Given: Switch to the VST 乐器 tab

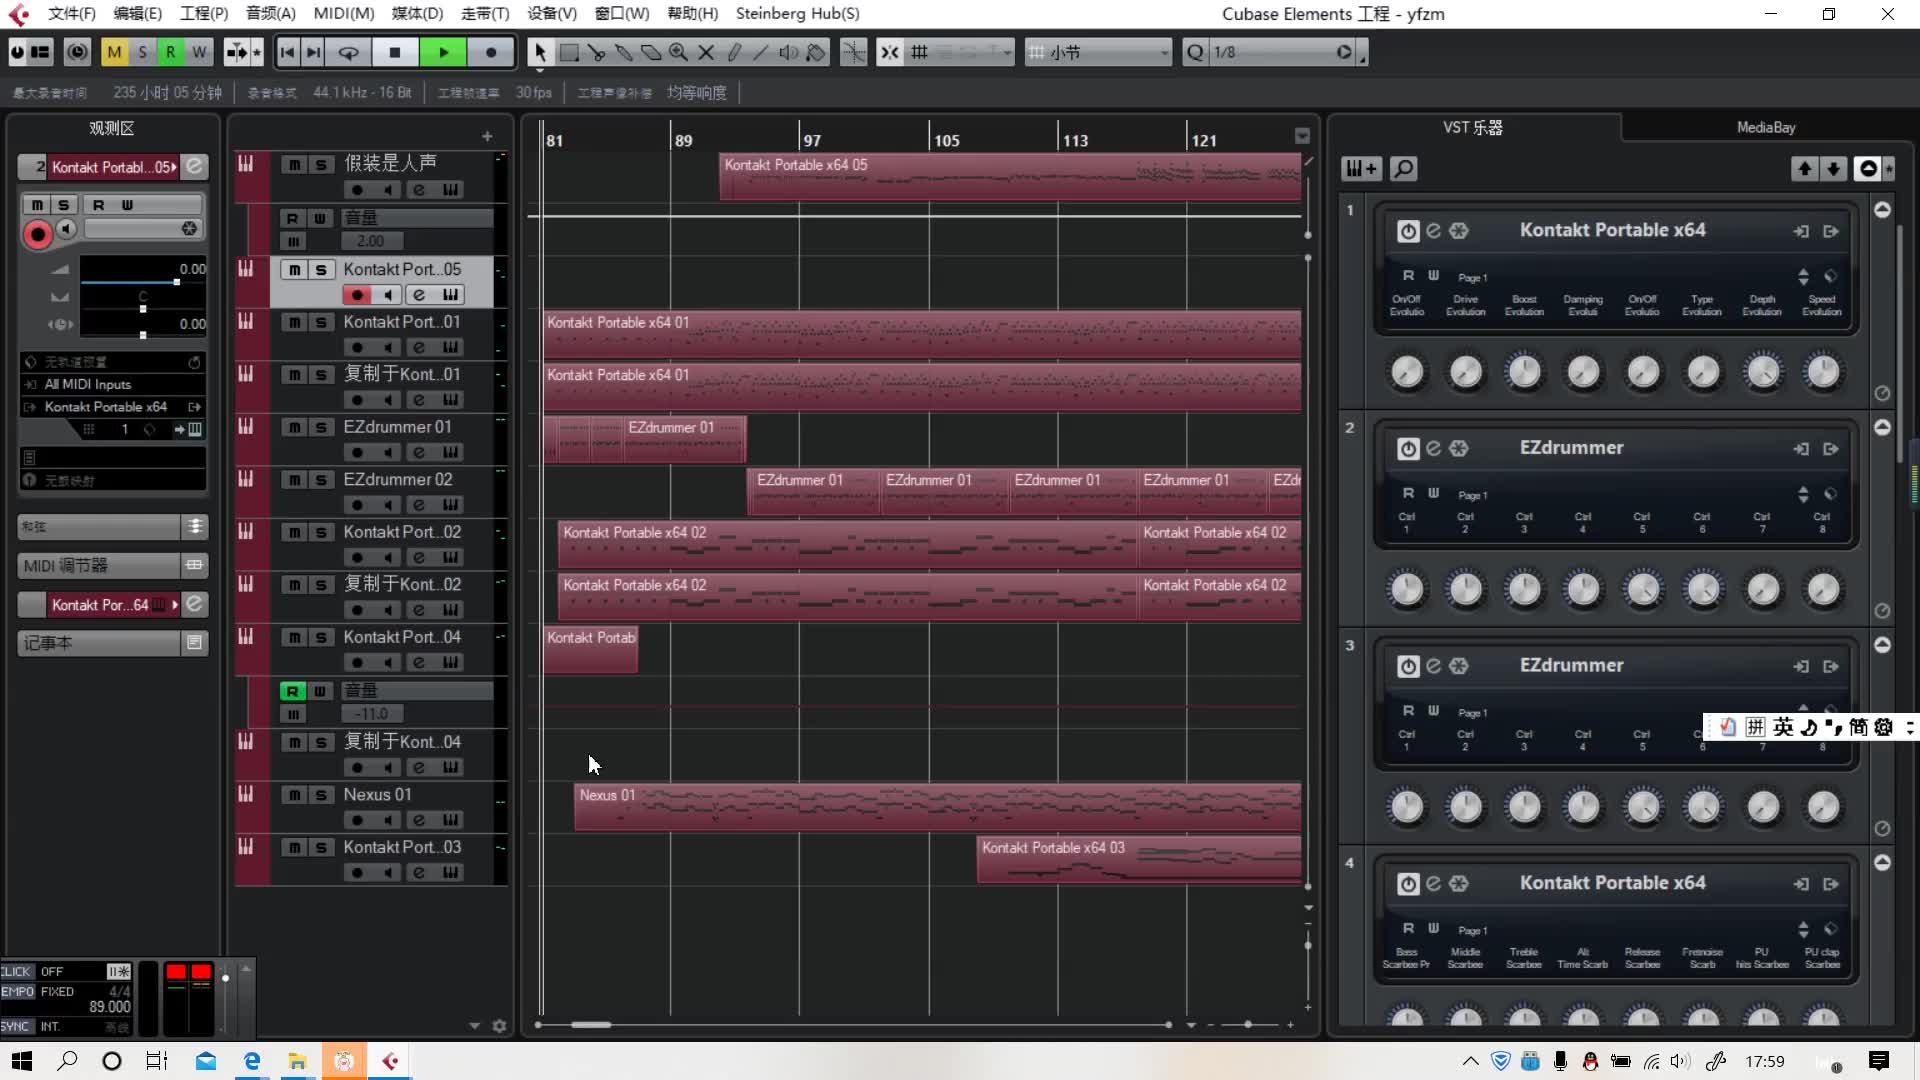Looking at the screenshot, I should [1472, 127].
